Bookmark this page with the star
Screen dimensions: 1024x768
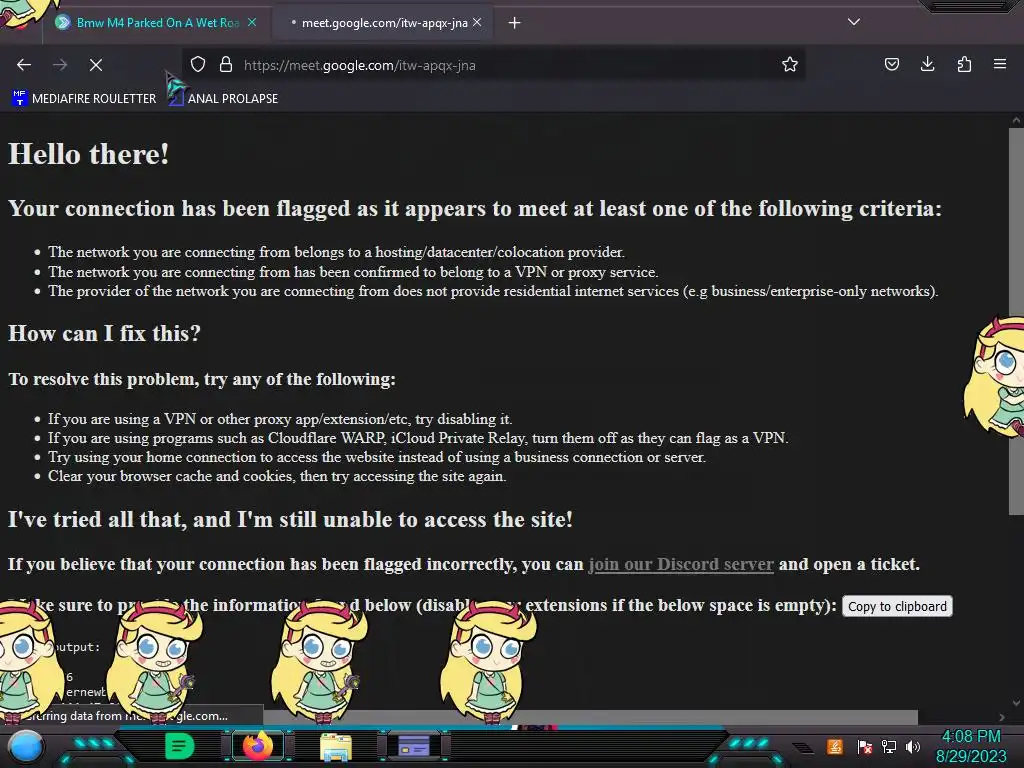coord(790,65)
